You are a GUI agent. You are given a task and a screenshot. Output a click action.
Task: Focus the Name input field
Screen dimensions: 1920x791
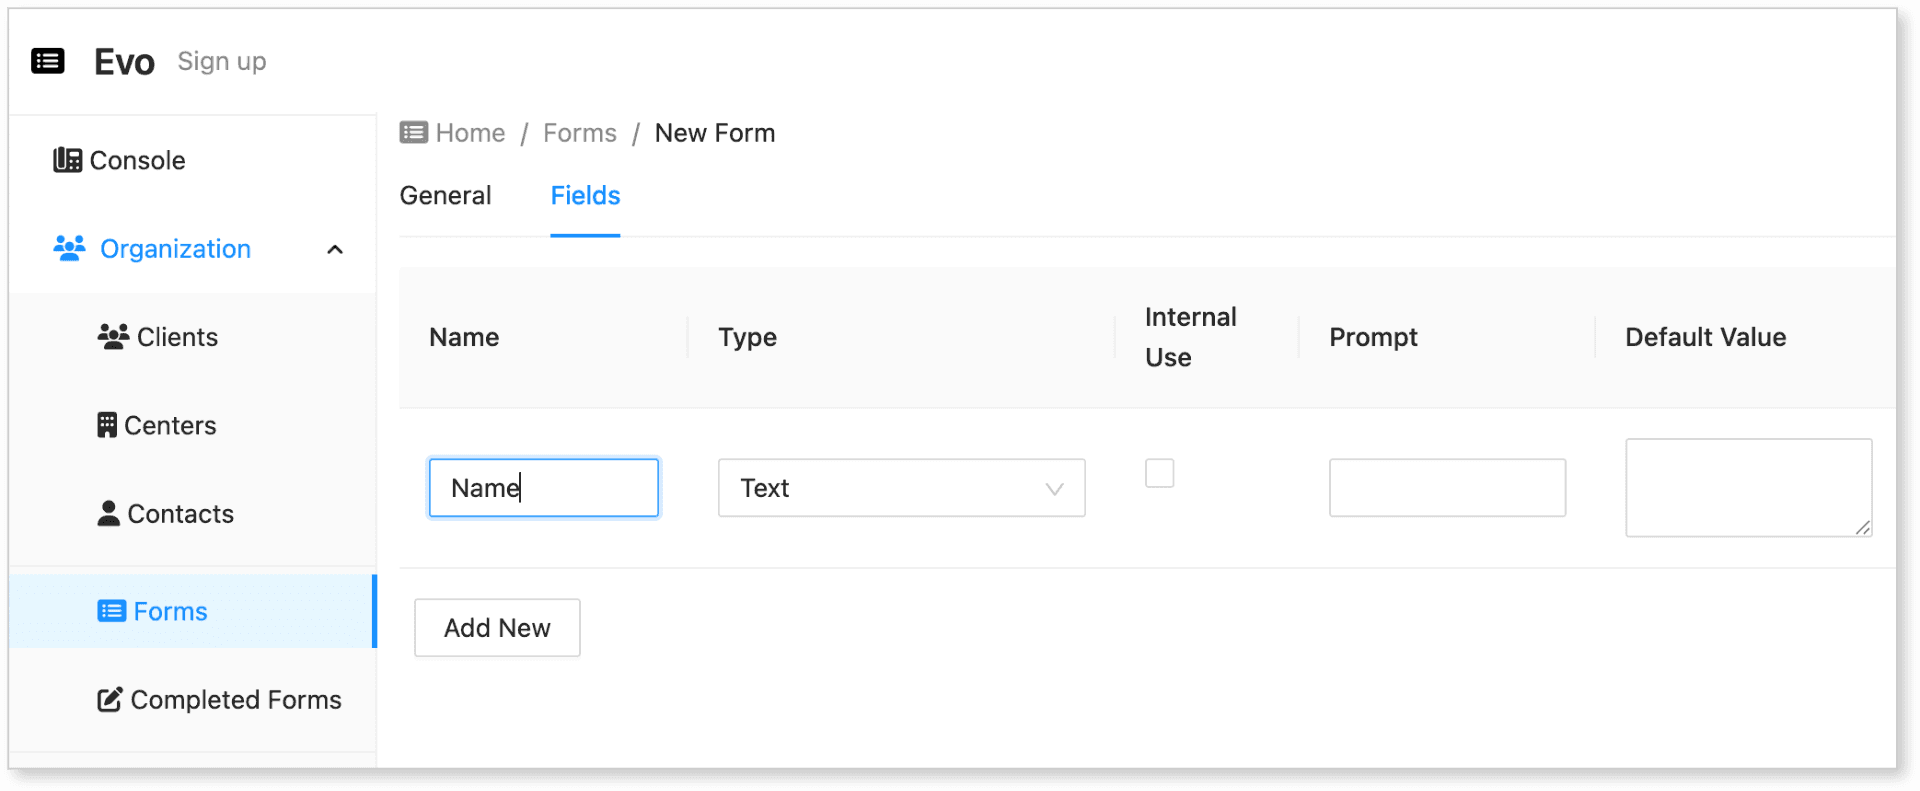(544, 488)
